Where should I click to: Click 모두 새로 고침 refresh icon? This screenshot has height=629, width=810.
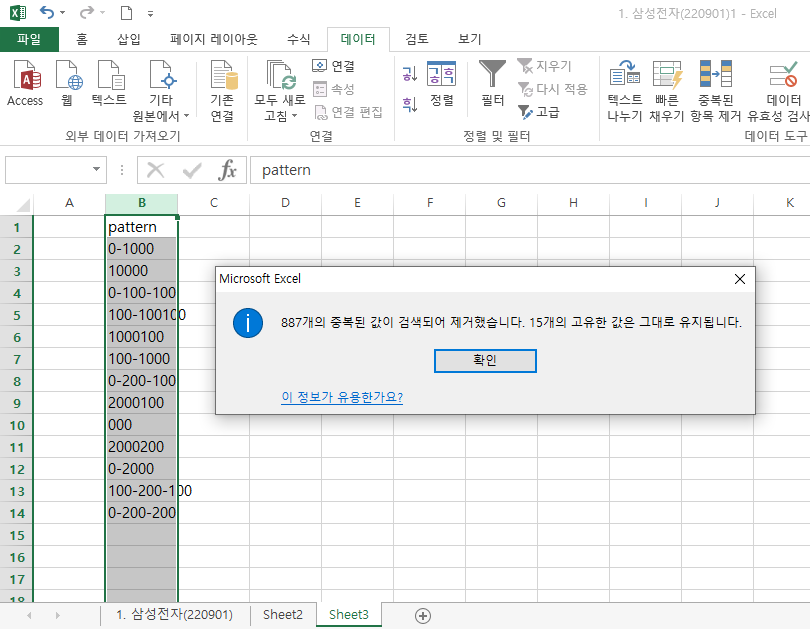[280, 75]
